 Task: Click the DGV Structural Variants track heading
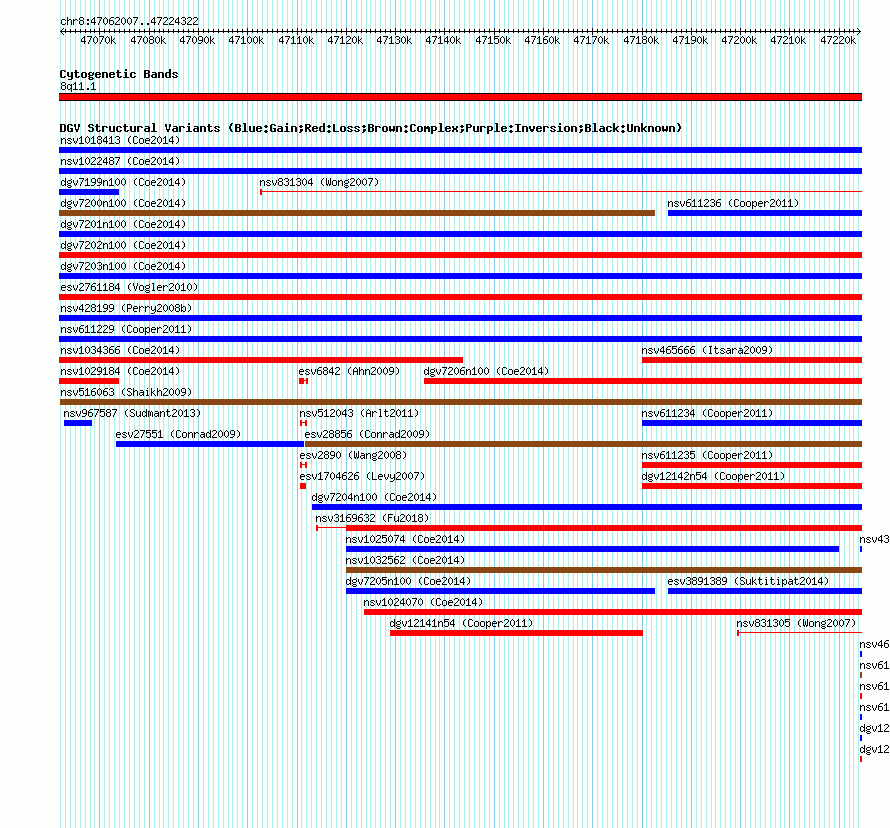coord(370,128)
